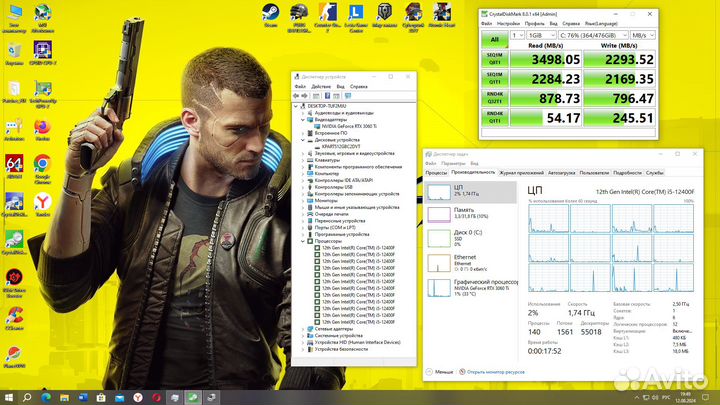Run SEQ1M Q1T1 test button
The width and height of the screenshot is (720, 405).
(495, 79)
